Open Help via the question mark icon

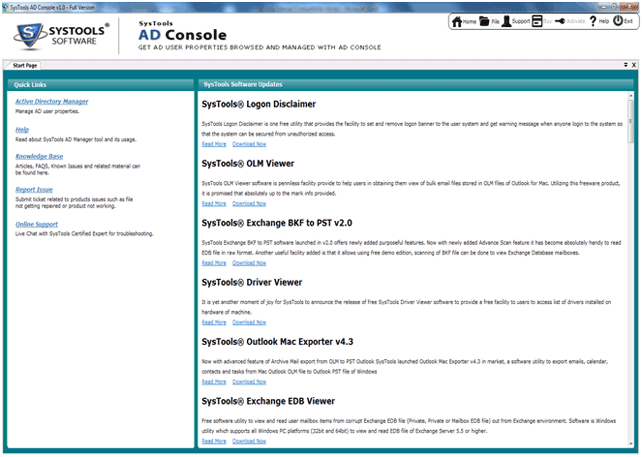point(593,21)
